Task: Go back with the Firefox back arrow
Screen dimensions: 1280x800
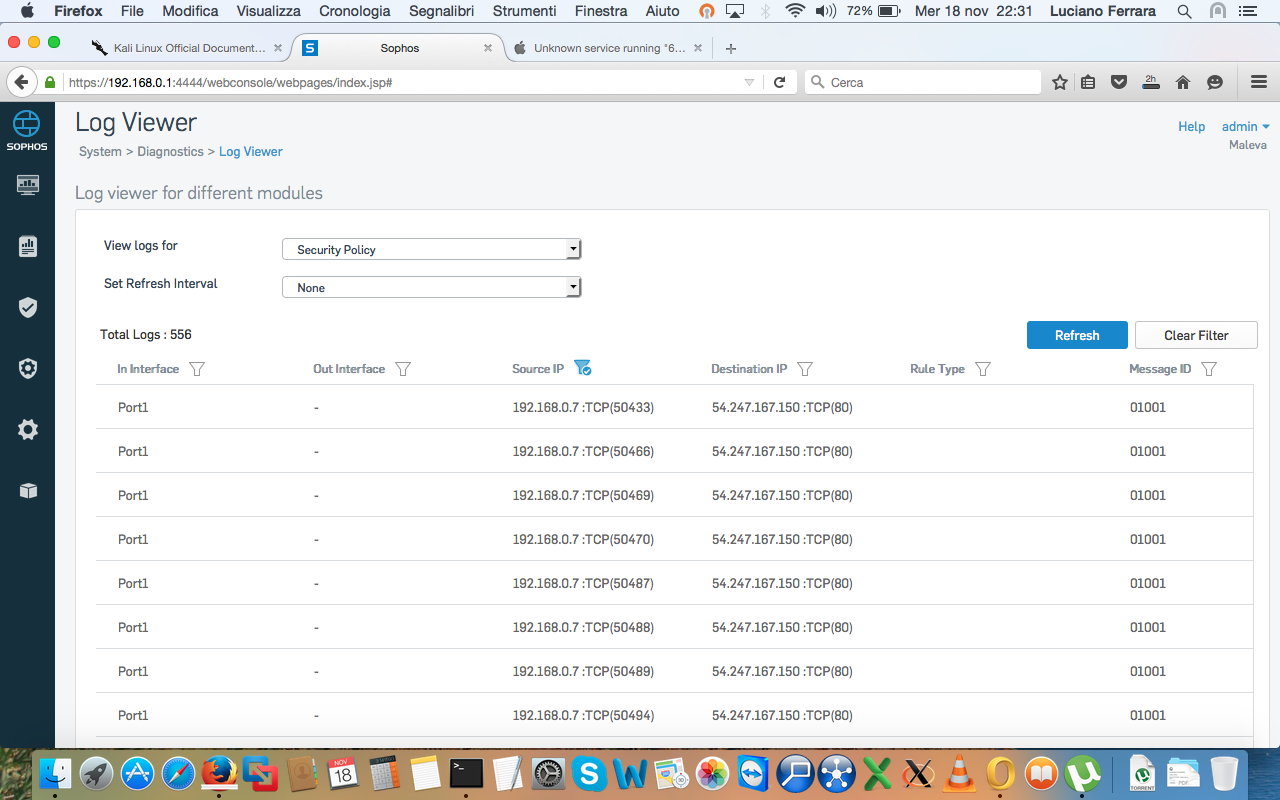Action: click(x=21, y=82)
